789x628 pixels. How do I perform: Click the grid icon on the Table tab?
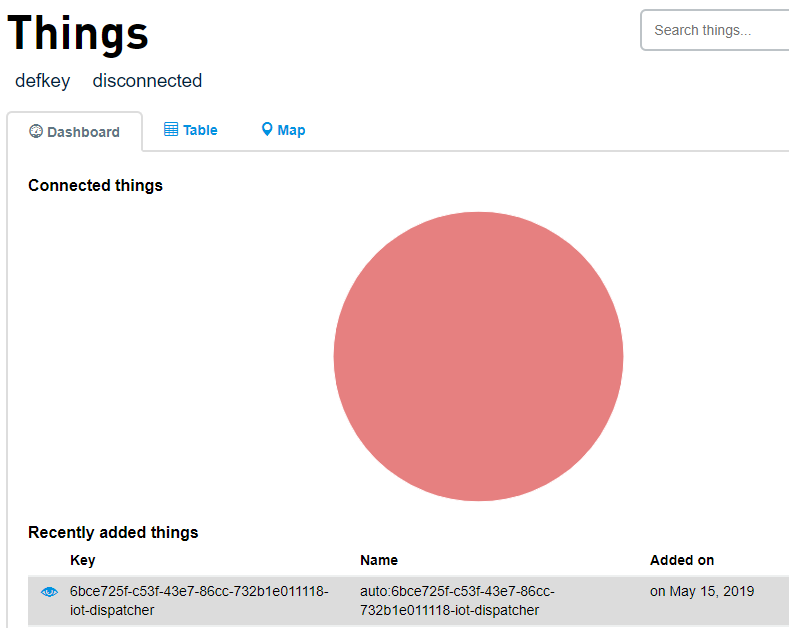point(171,130)
